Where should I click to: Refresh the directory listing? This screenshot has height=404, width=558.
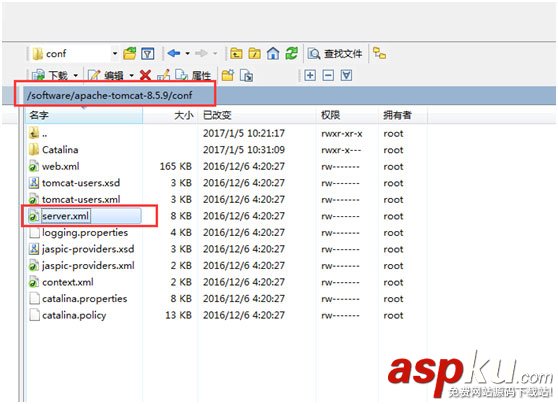(x=291, y=53)
